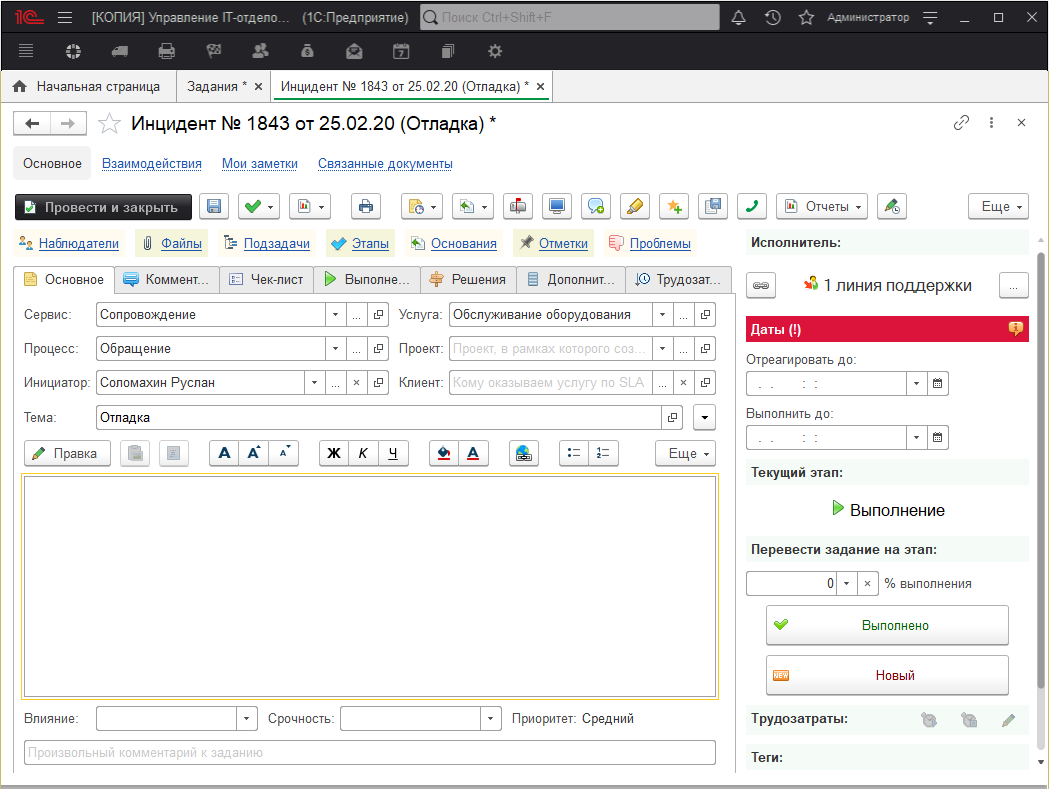Open the notifications bell icon
Image resolution: width=1049 pixels, height=789 pixels.
point(739,18)
